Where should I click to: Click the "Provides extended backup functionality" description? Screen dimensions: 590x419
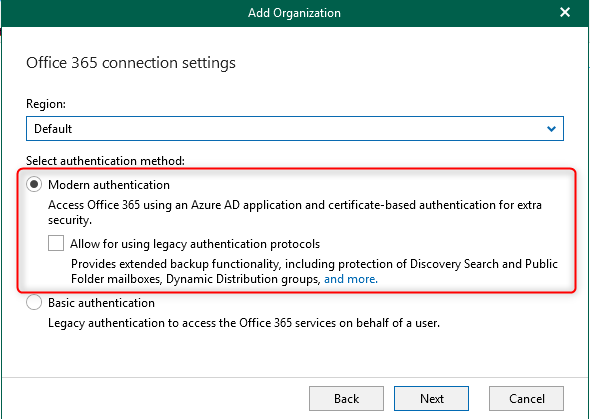click(x=314, y=271)
